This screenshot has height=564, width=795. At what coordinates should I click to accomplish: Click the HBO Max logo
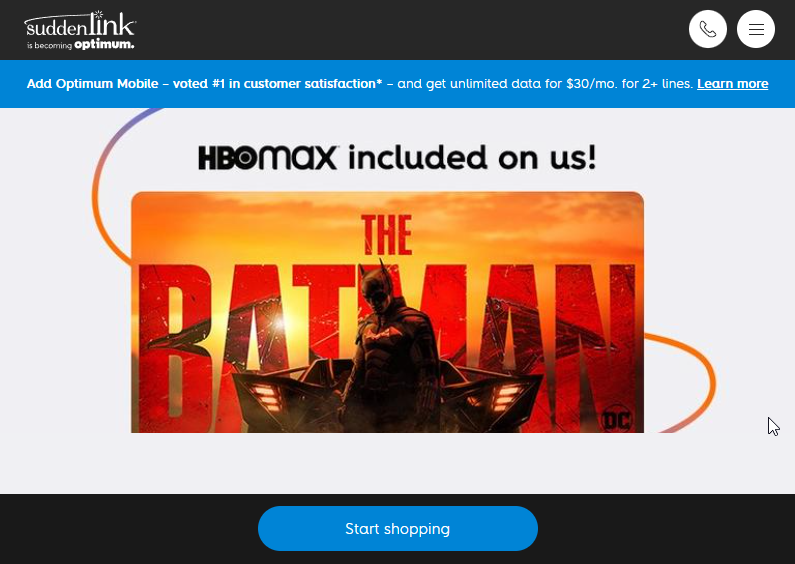tap(268, 157)
